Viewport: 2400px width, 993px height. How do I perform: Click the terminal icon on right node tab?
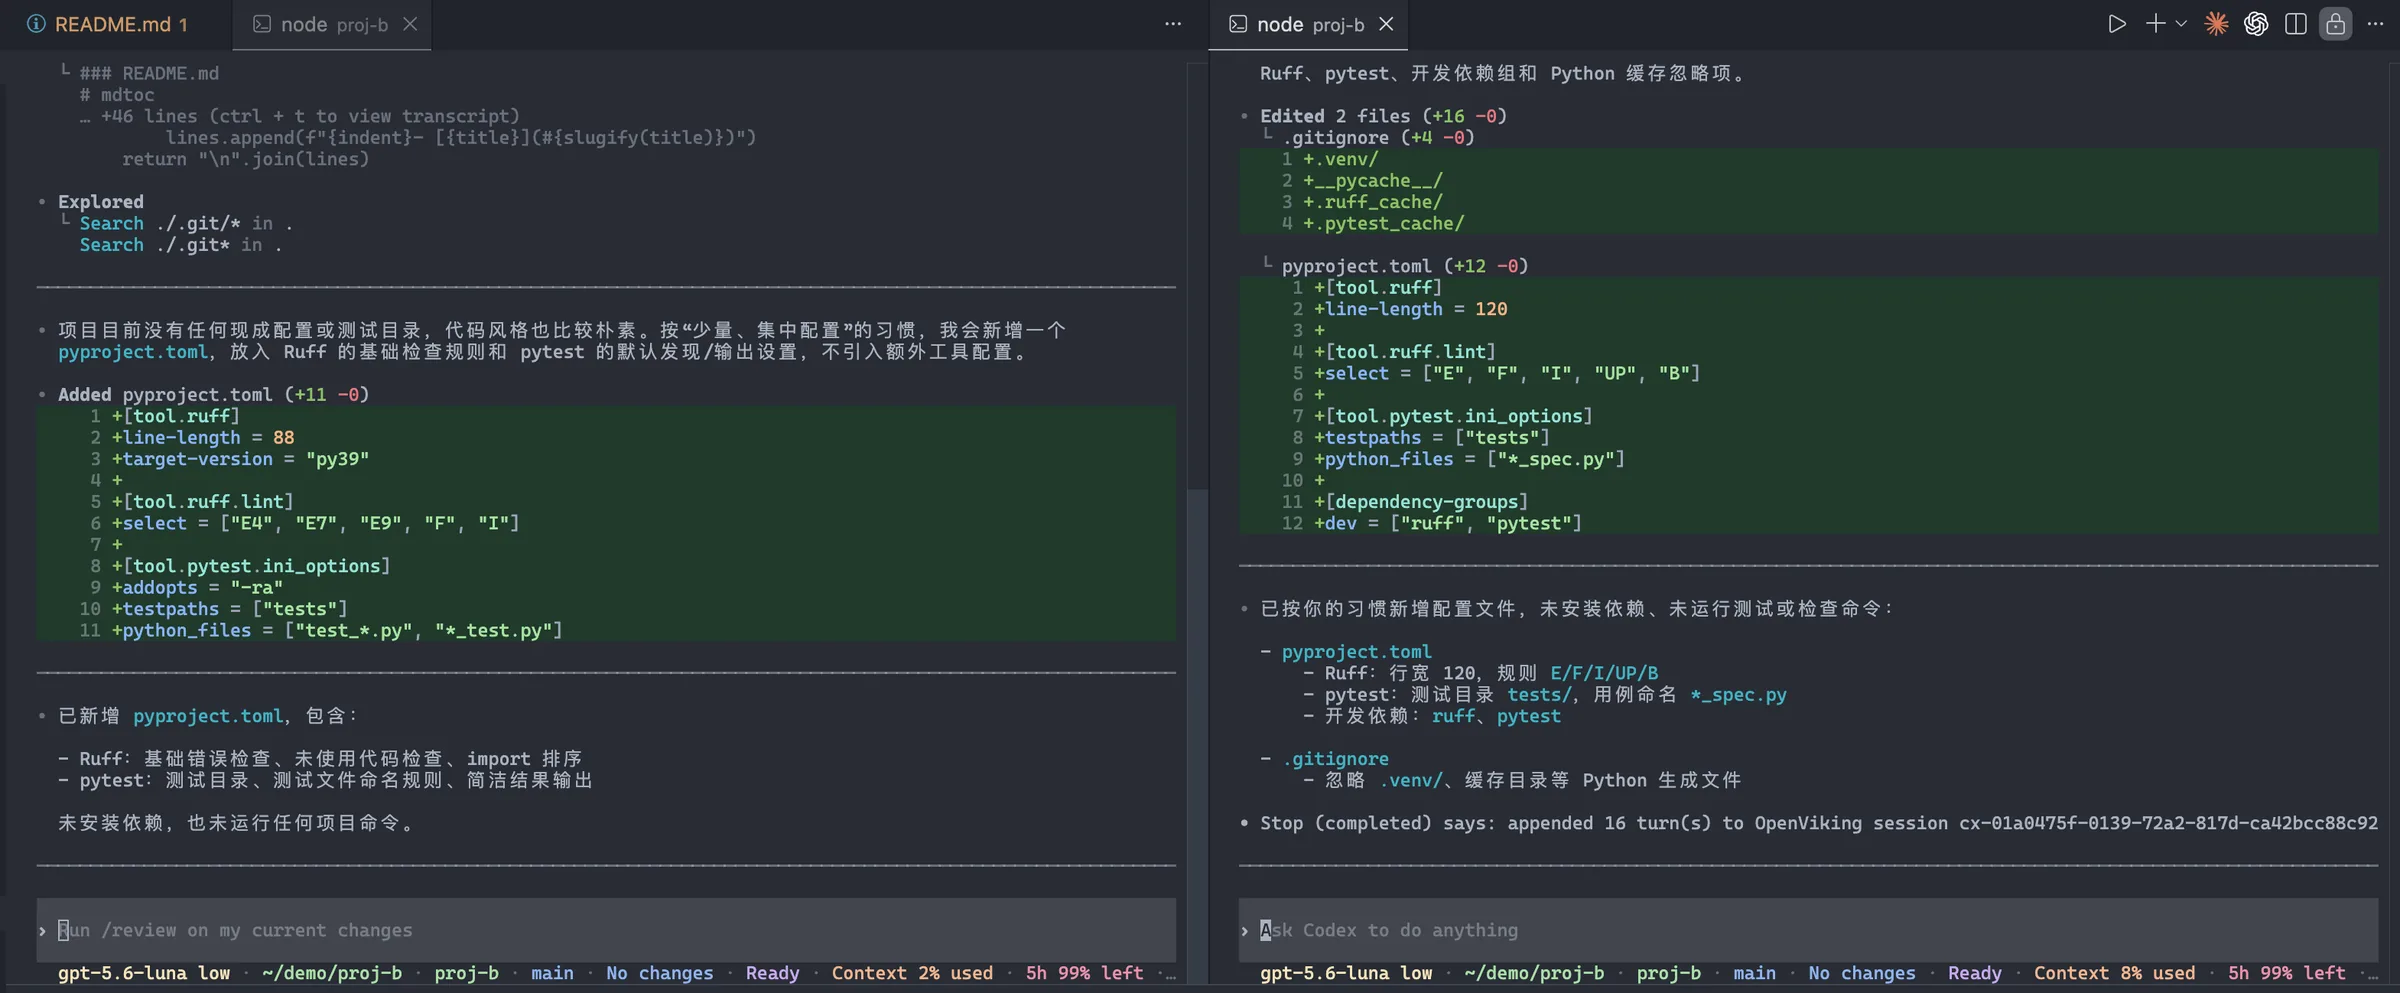pos(1238,24)
